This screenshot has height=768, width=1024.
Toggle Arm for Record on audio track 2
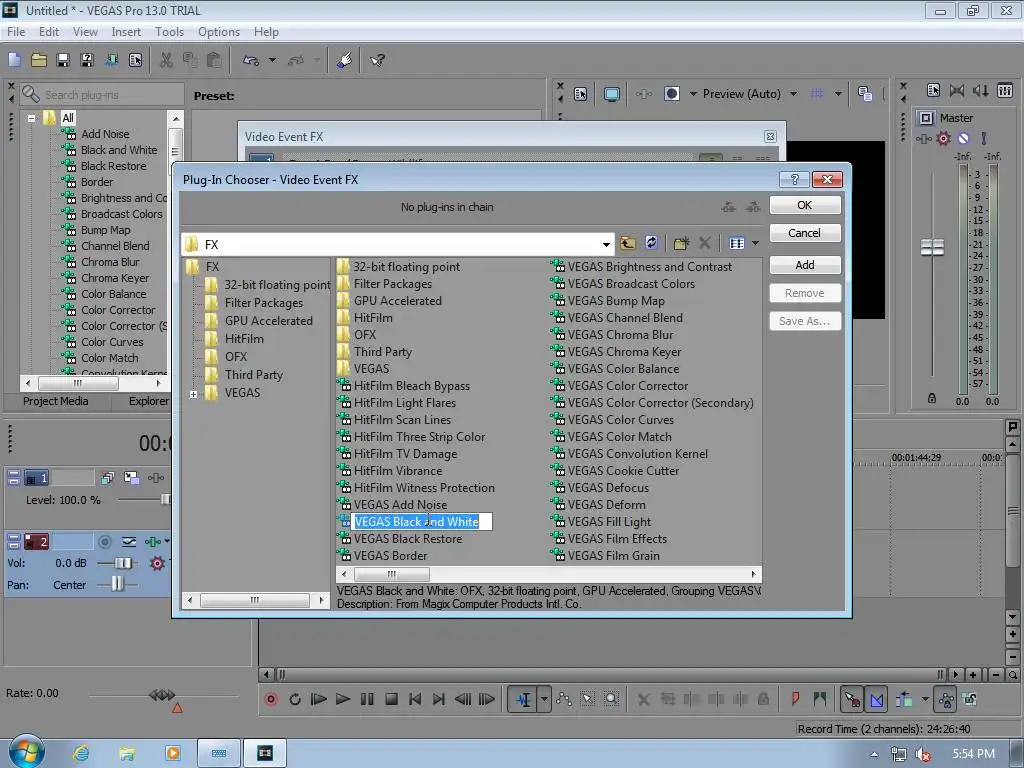(x=104, y=541)
